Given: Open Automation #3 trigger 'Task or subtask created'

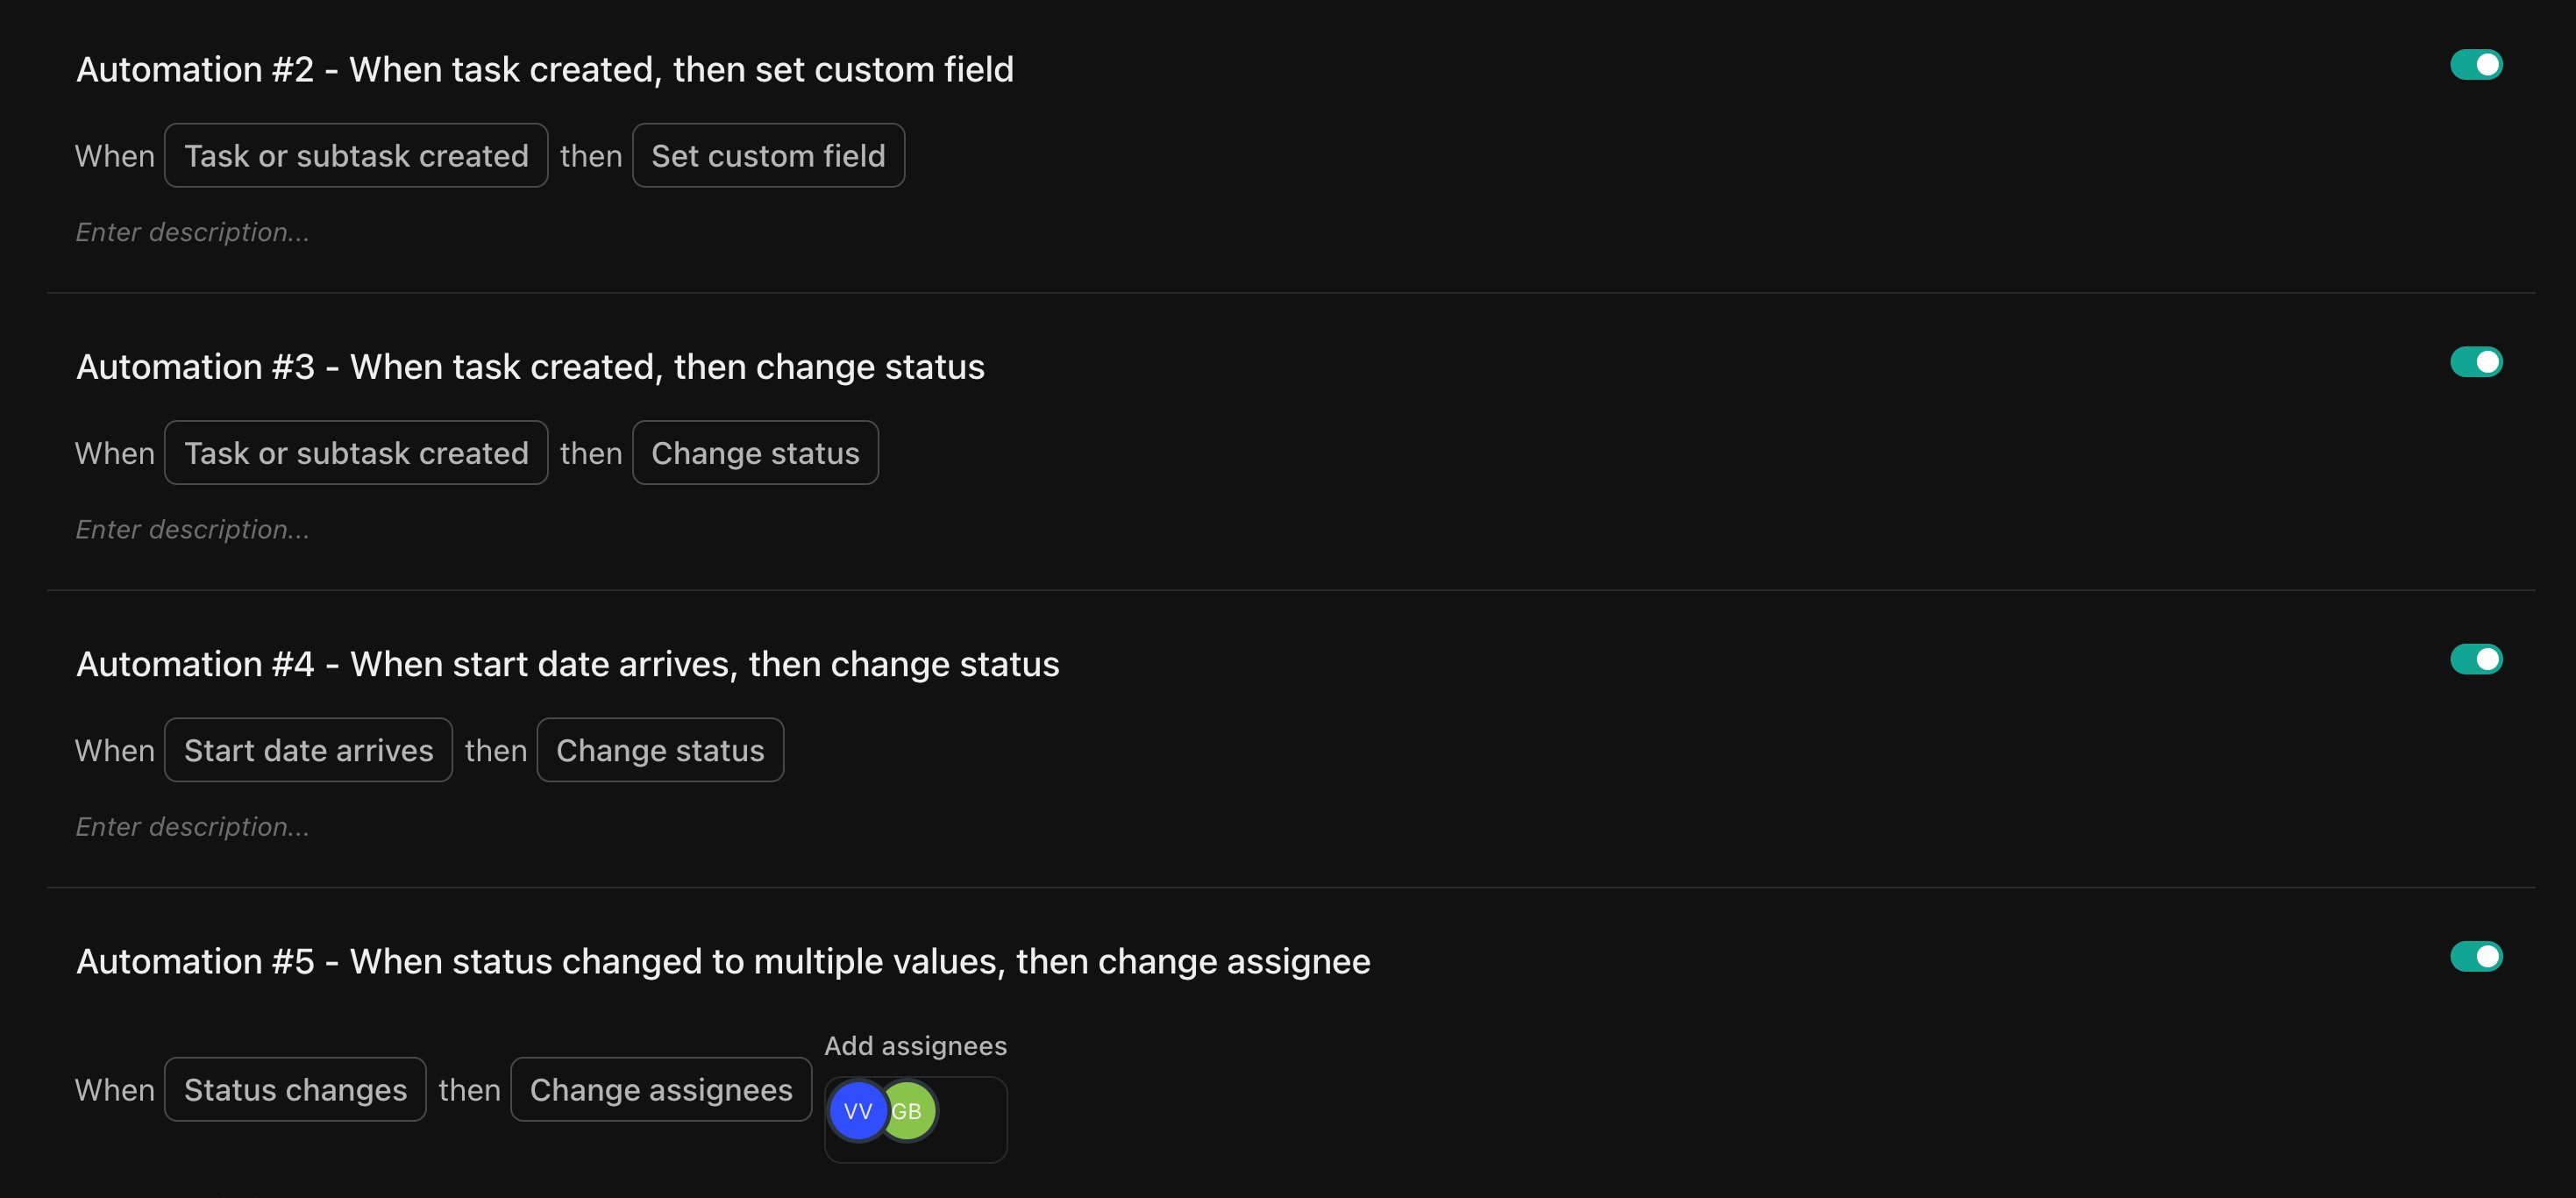Looking at the screenshot, I should 356,453.
